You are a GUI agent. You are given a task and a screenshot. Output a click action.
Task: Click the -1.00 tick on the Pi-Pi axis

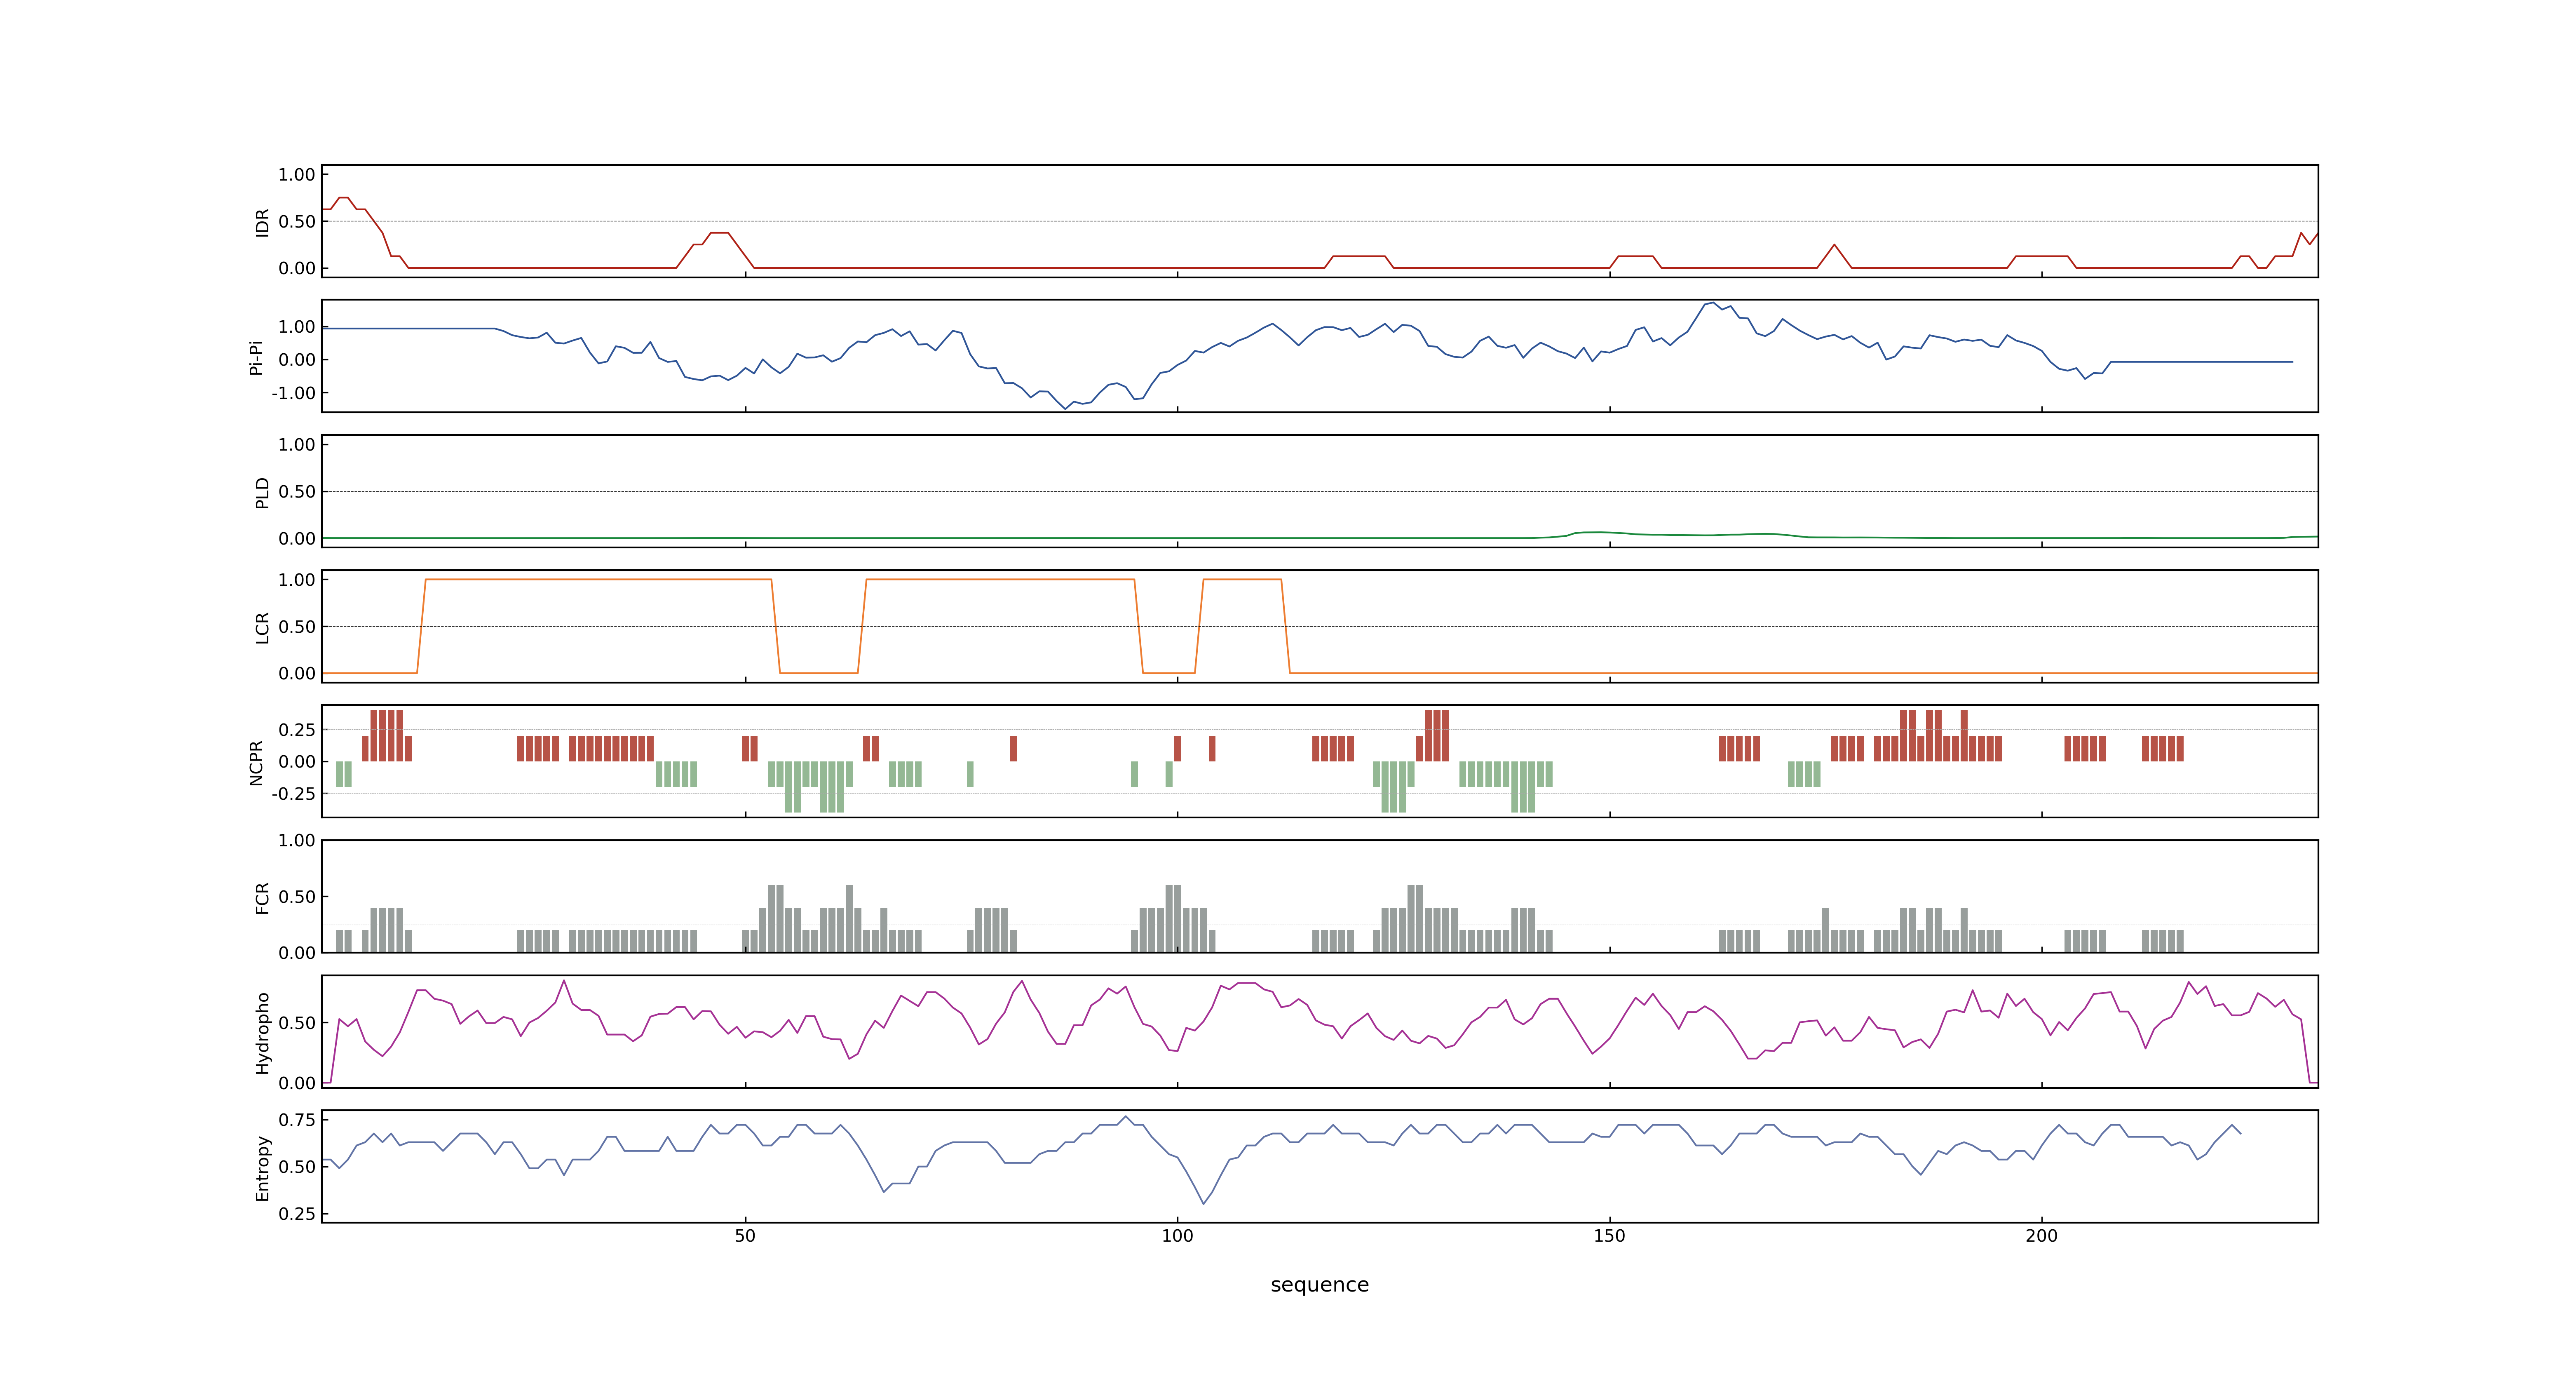(293, 393)
